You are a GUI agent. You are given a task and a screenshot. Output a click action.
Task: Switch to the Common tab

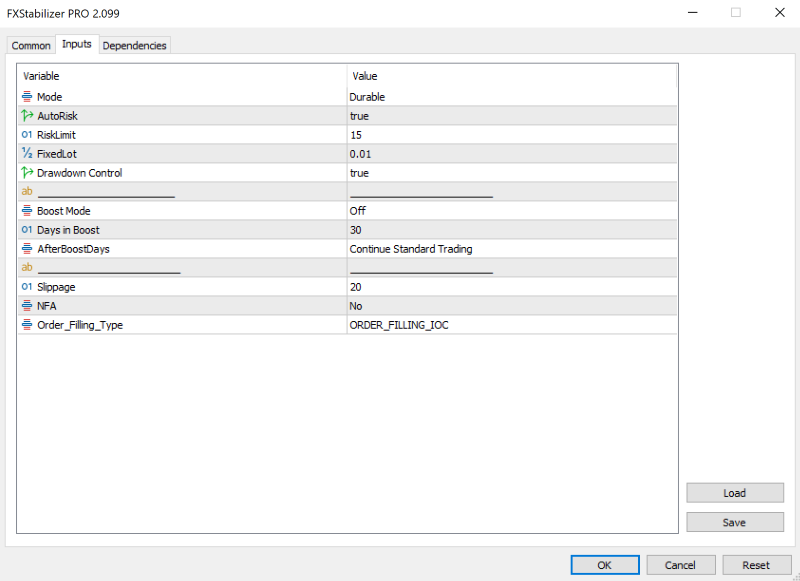pyautogui.click(x=31, y=45)
